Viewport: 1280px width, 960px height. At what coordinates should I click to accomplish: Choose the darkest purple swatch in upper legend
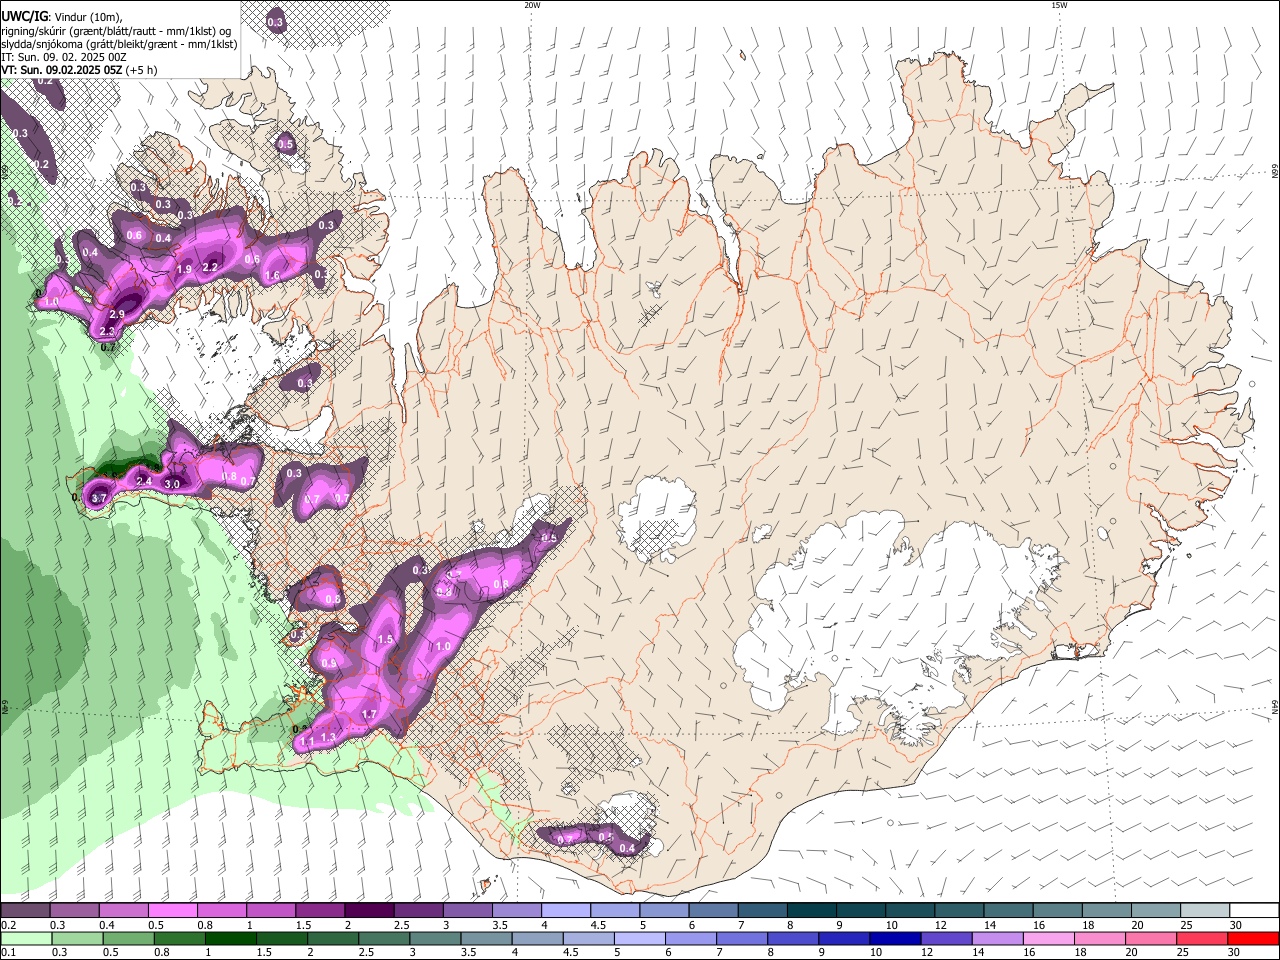tap(368, 910)
